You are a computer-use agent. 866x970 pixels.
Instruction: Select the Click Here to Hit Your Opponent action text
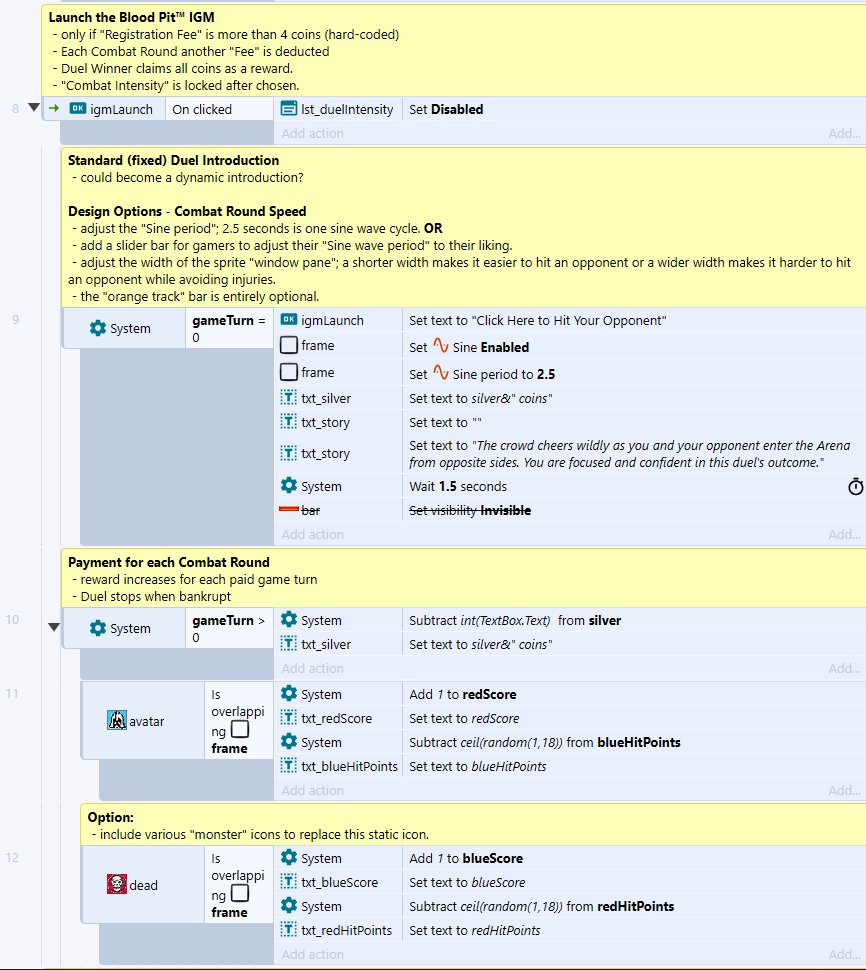[538, 320]
